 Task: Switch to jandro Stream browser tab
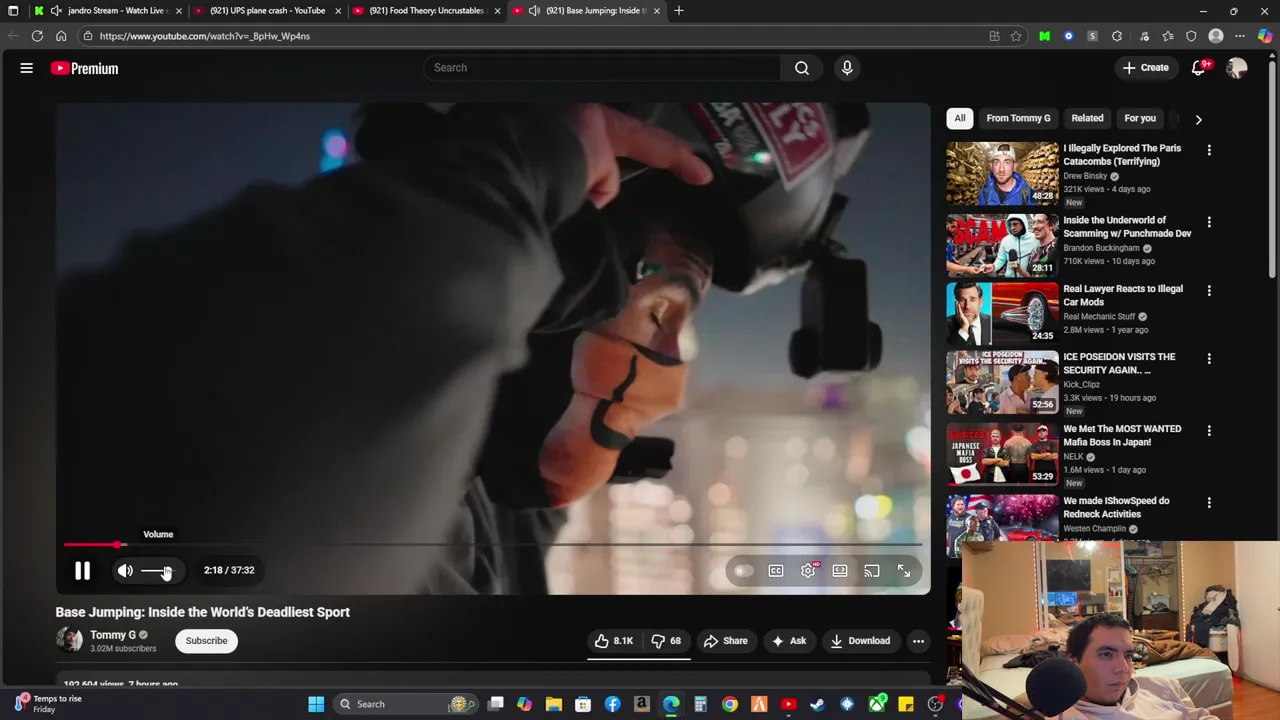click(x=108, y=10)
